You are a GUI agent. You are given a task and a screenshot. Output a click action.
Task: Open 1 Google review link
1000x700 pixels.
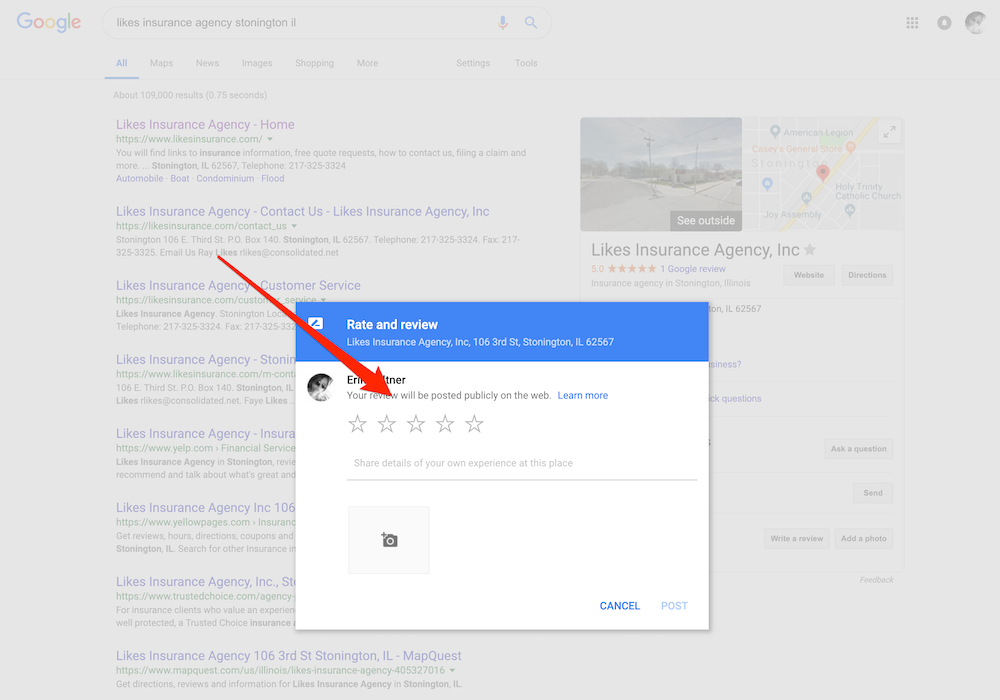click(693, 269)
